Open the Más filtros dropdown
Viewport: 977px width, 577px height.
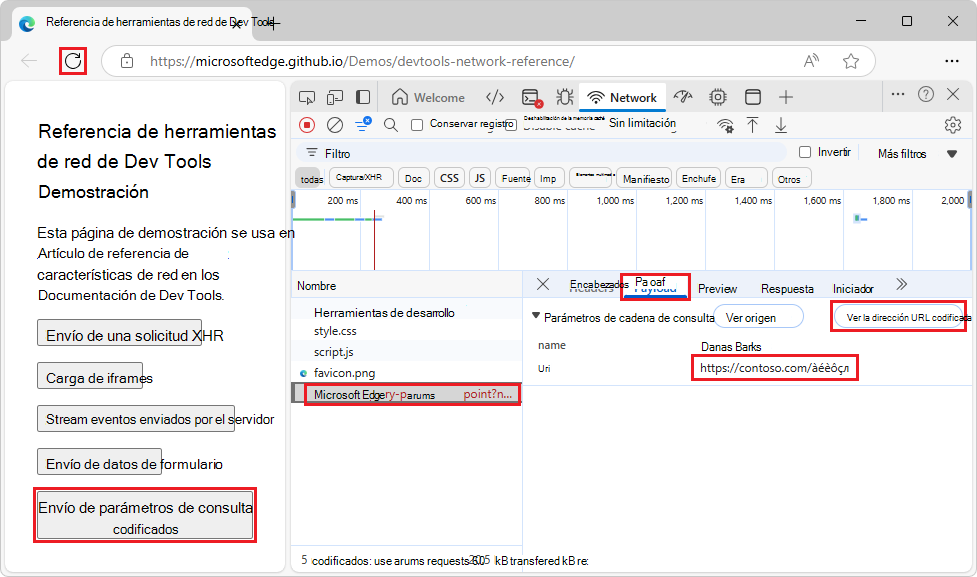917,154
